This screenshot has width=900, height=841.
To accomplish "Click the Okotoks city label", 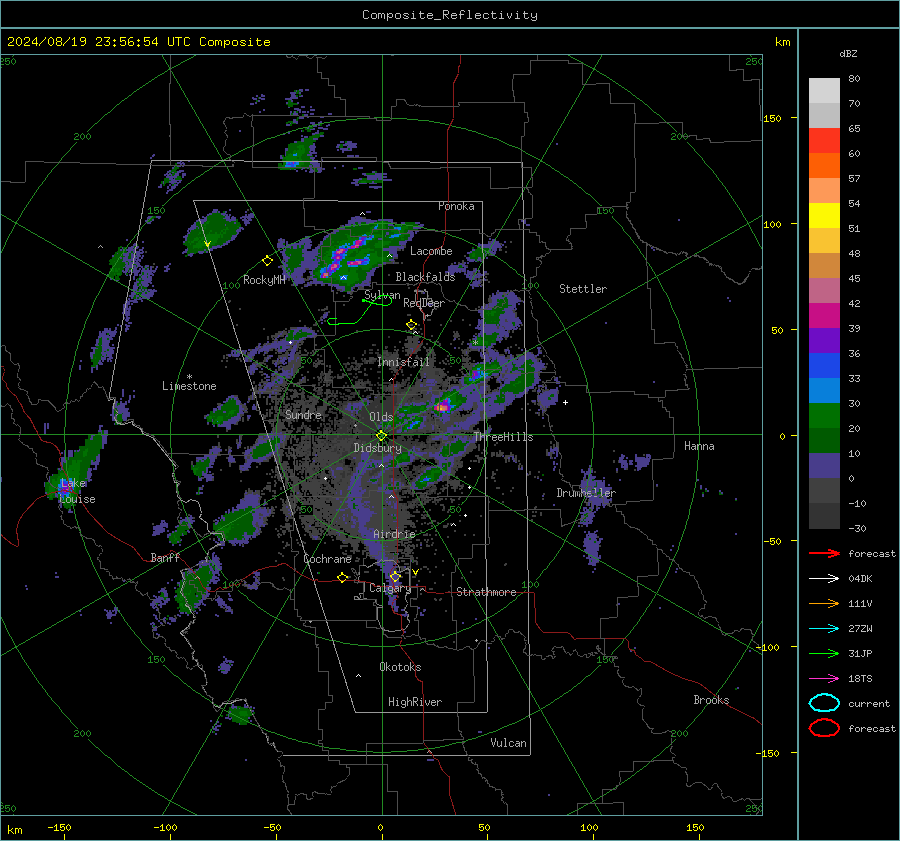I will coord(400,666).
